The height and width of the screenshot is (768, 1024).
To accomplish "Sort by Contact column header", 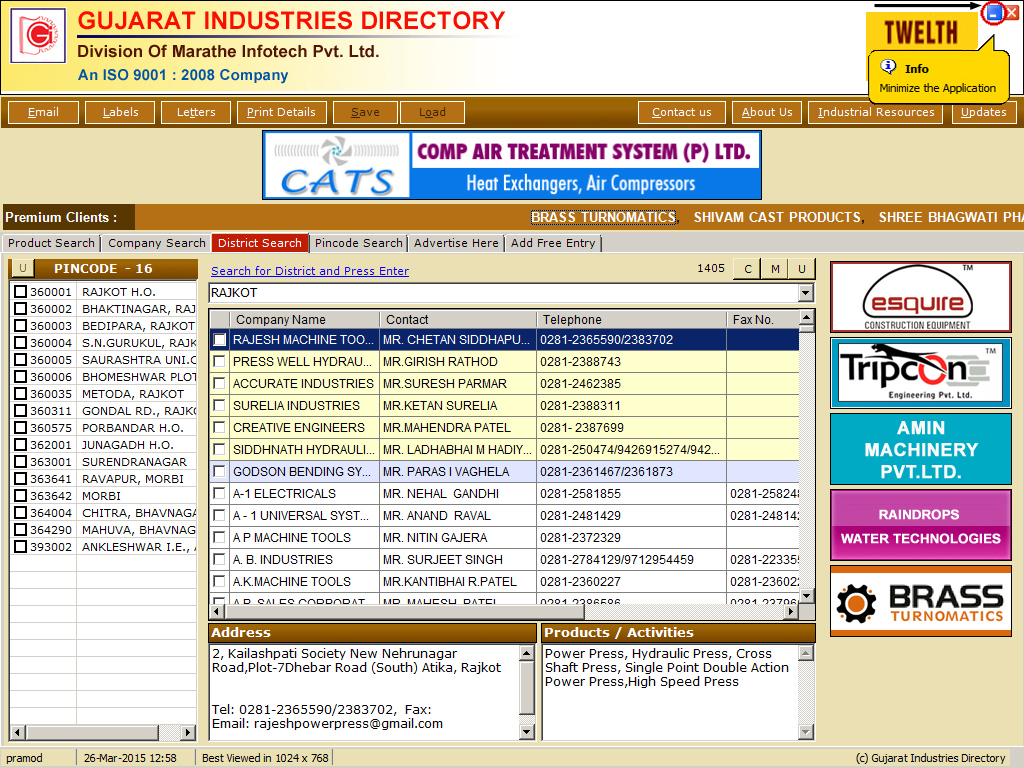I will pyautogui.click(x=458, y=319).
